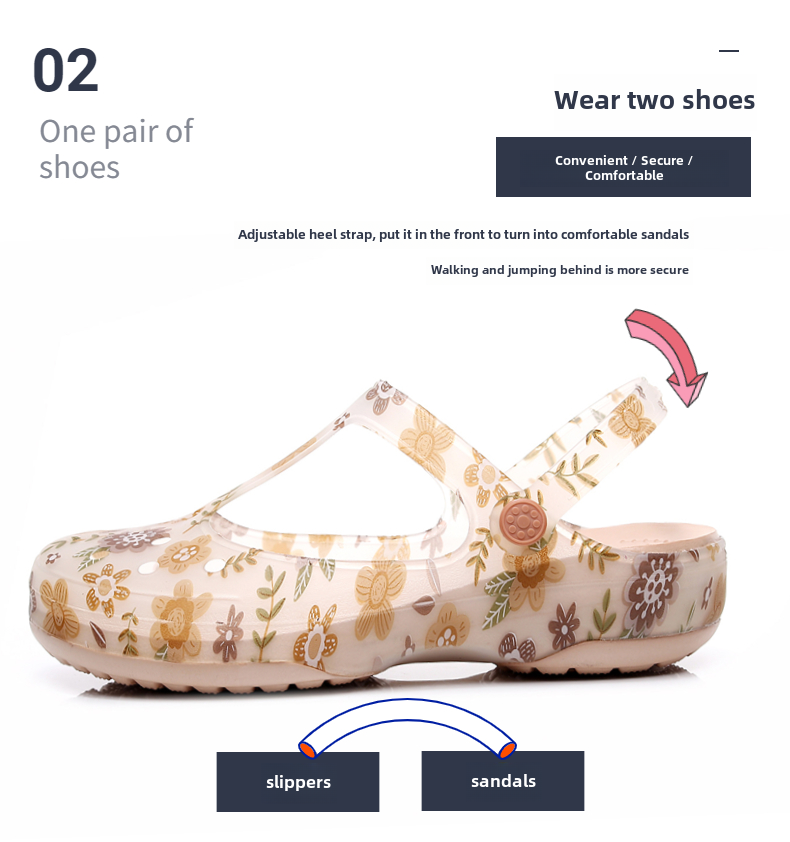Select the slippers label box
Screen dimensions: 790x842
point(298,781)
